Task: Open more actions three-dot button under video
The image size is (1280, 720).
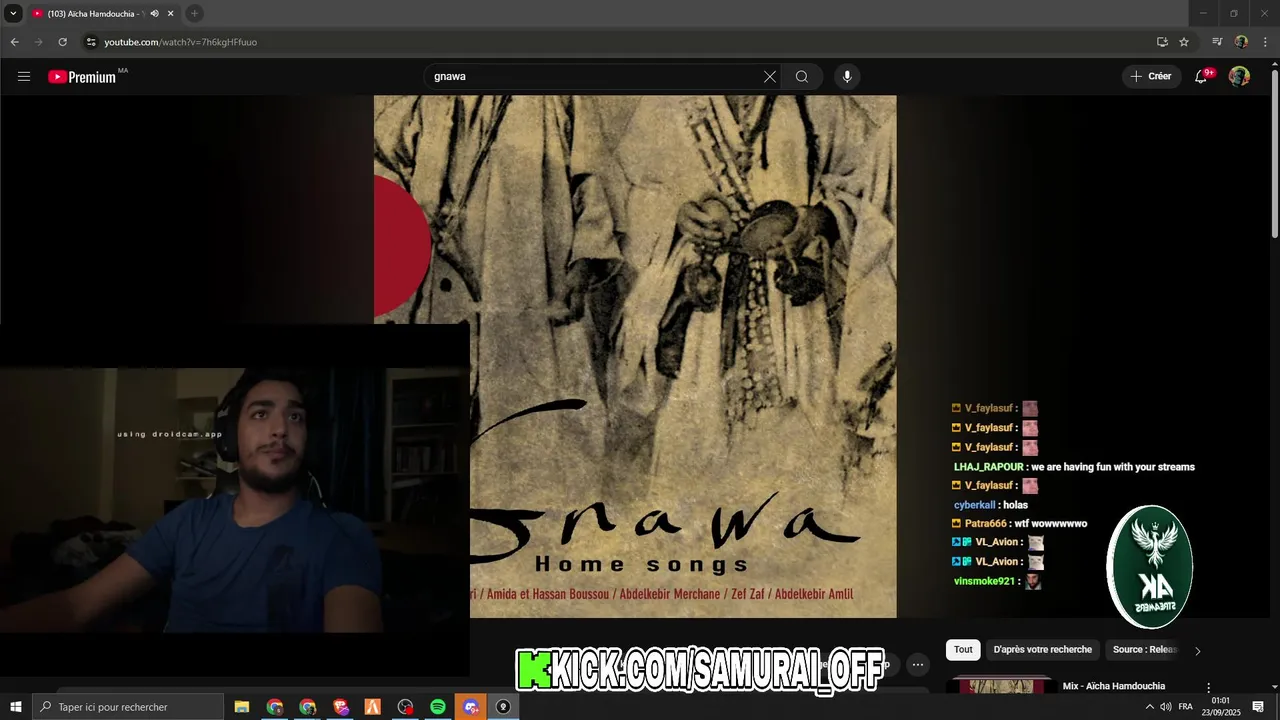Action: [917, 665]
